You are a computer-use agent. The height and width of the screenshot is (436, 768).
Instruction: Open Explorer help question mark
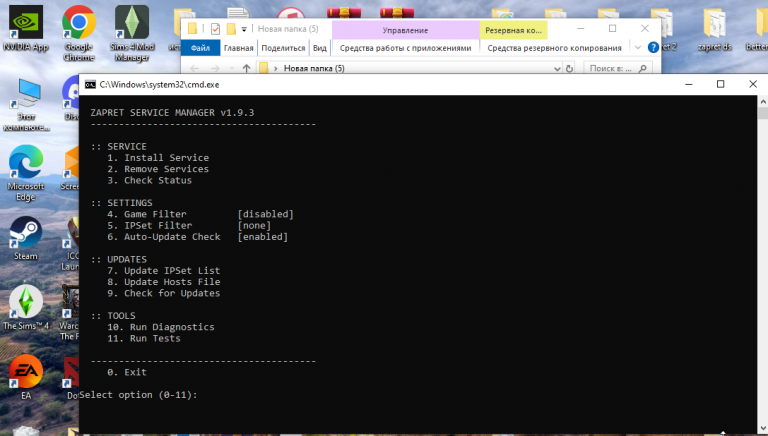click(653, 48)
